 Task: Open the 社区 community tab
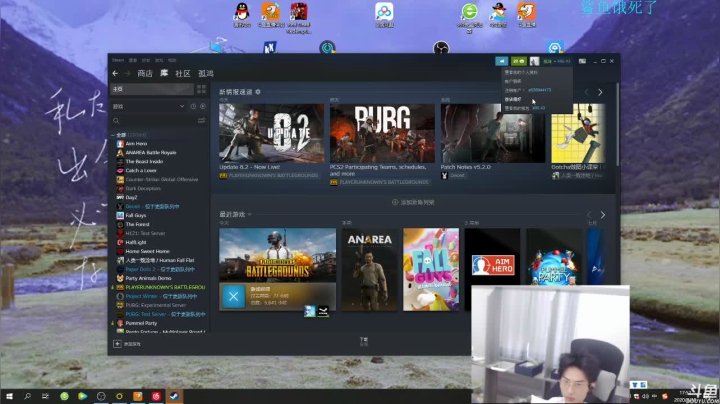click(x=183, y=73)
